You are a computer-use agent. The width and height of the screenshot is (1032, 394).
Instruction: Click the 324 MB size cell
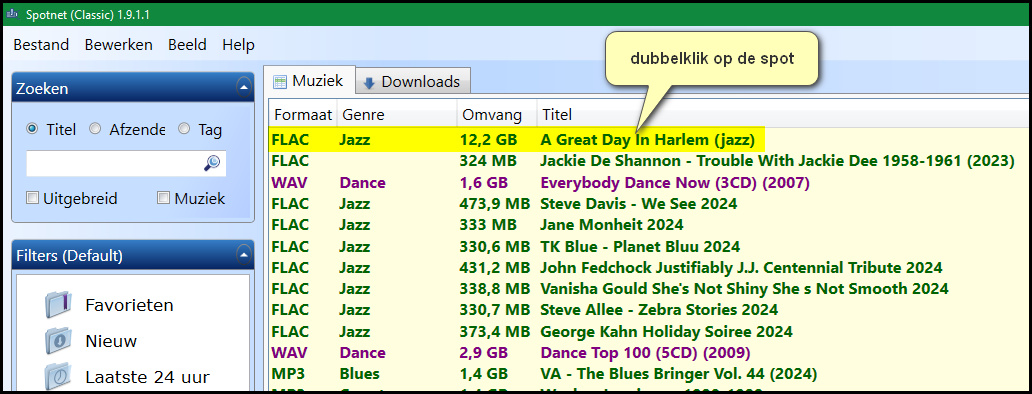click(x=488, y=160)
